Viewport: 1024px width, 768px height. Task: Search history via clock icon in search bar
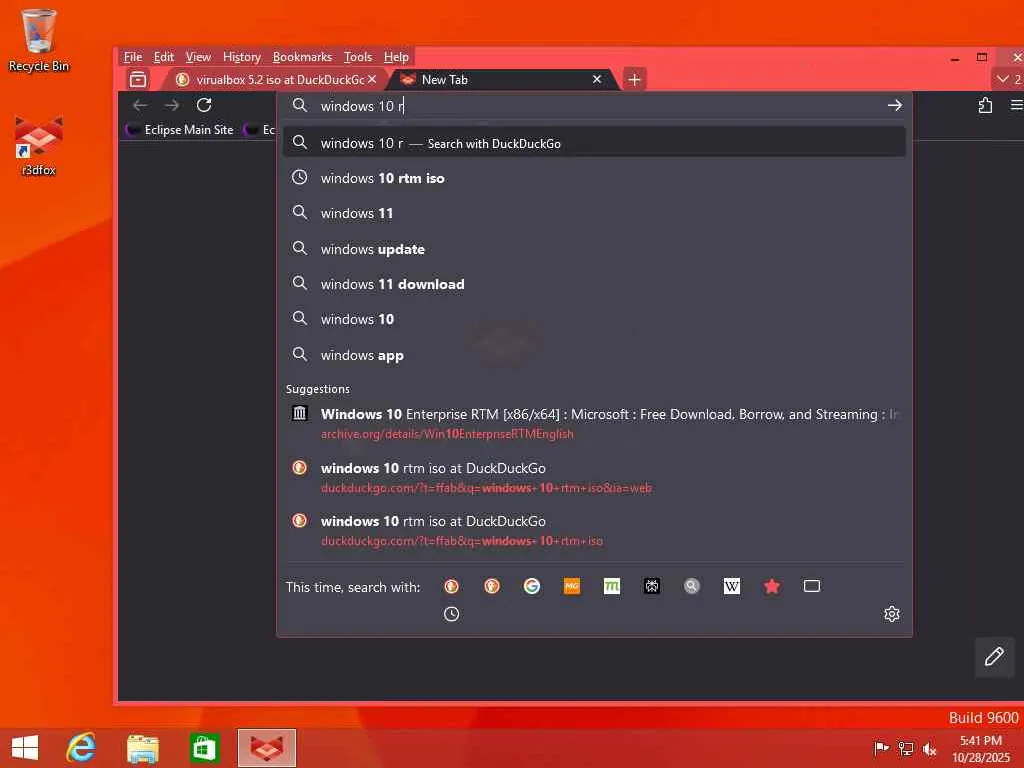[x=451, y=614]
